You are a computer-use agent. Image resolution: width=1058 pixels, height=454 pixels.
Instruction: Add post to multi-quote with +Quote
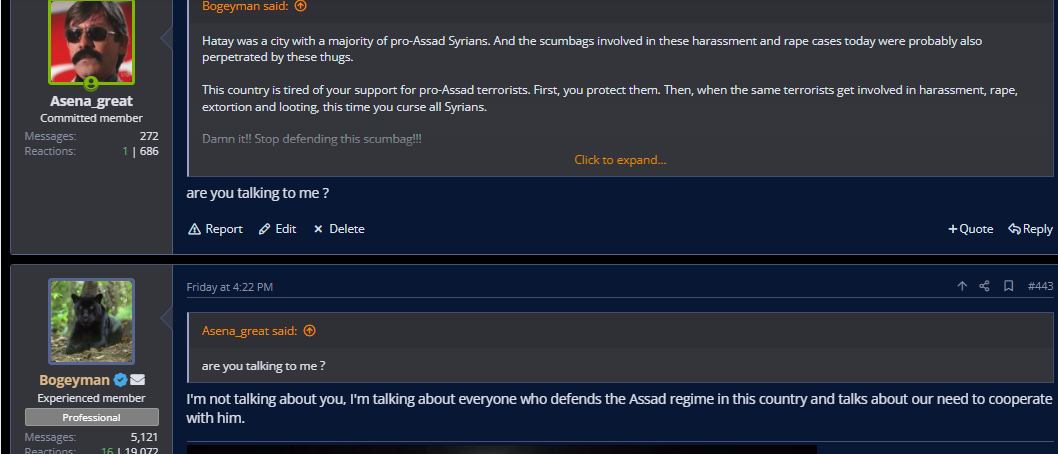coord(970,229)
